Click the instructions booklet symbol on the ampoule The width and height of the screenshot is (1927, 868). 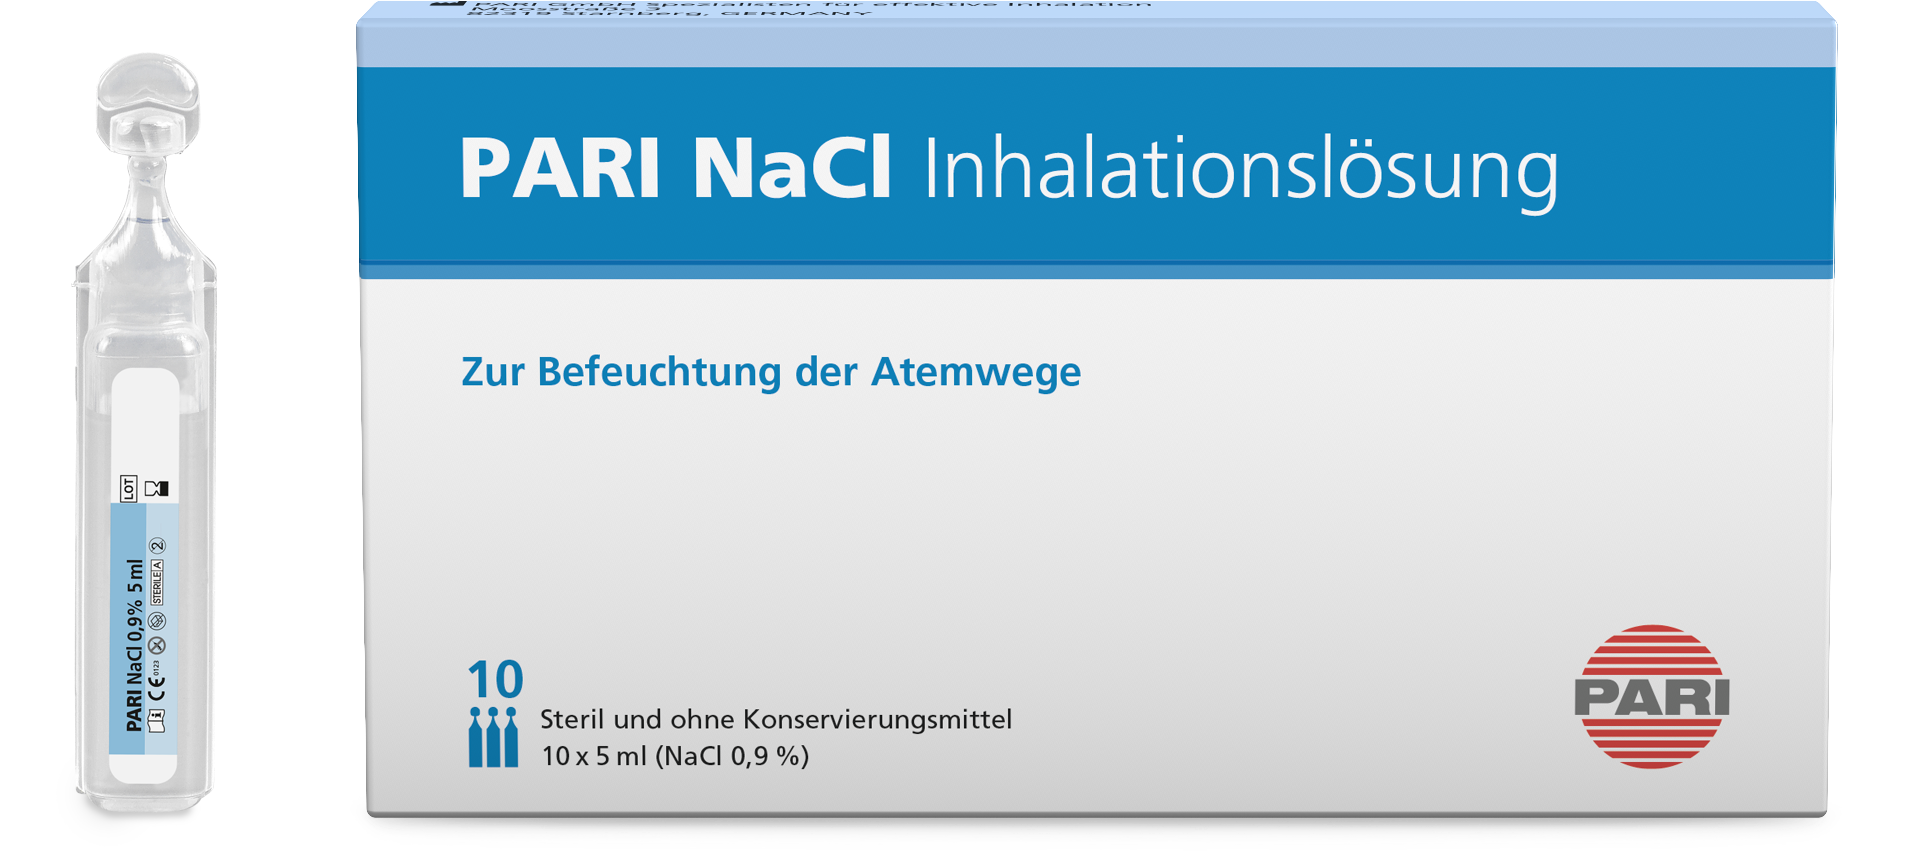click(157, 720)
